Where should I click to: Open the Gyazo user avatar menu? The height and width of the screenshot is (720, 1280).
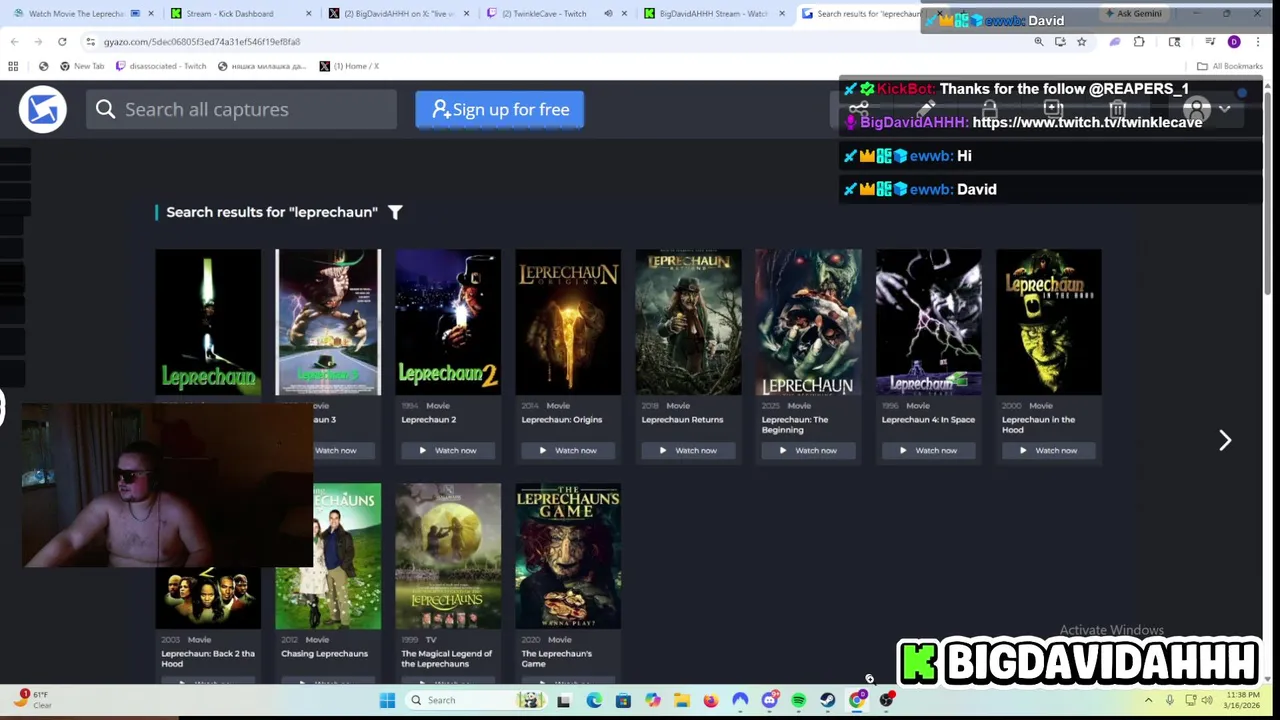point(1197,109)
